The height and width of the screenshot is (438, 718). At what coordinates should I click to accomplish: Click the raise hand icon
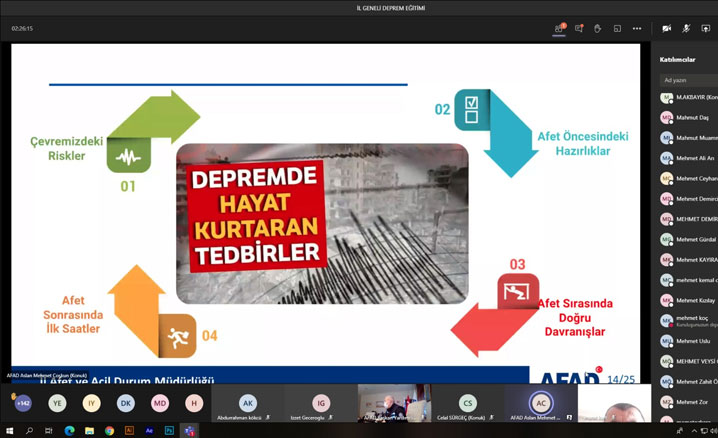pos(598,28)
